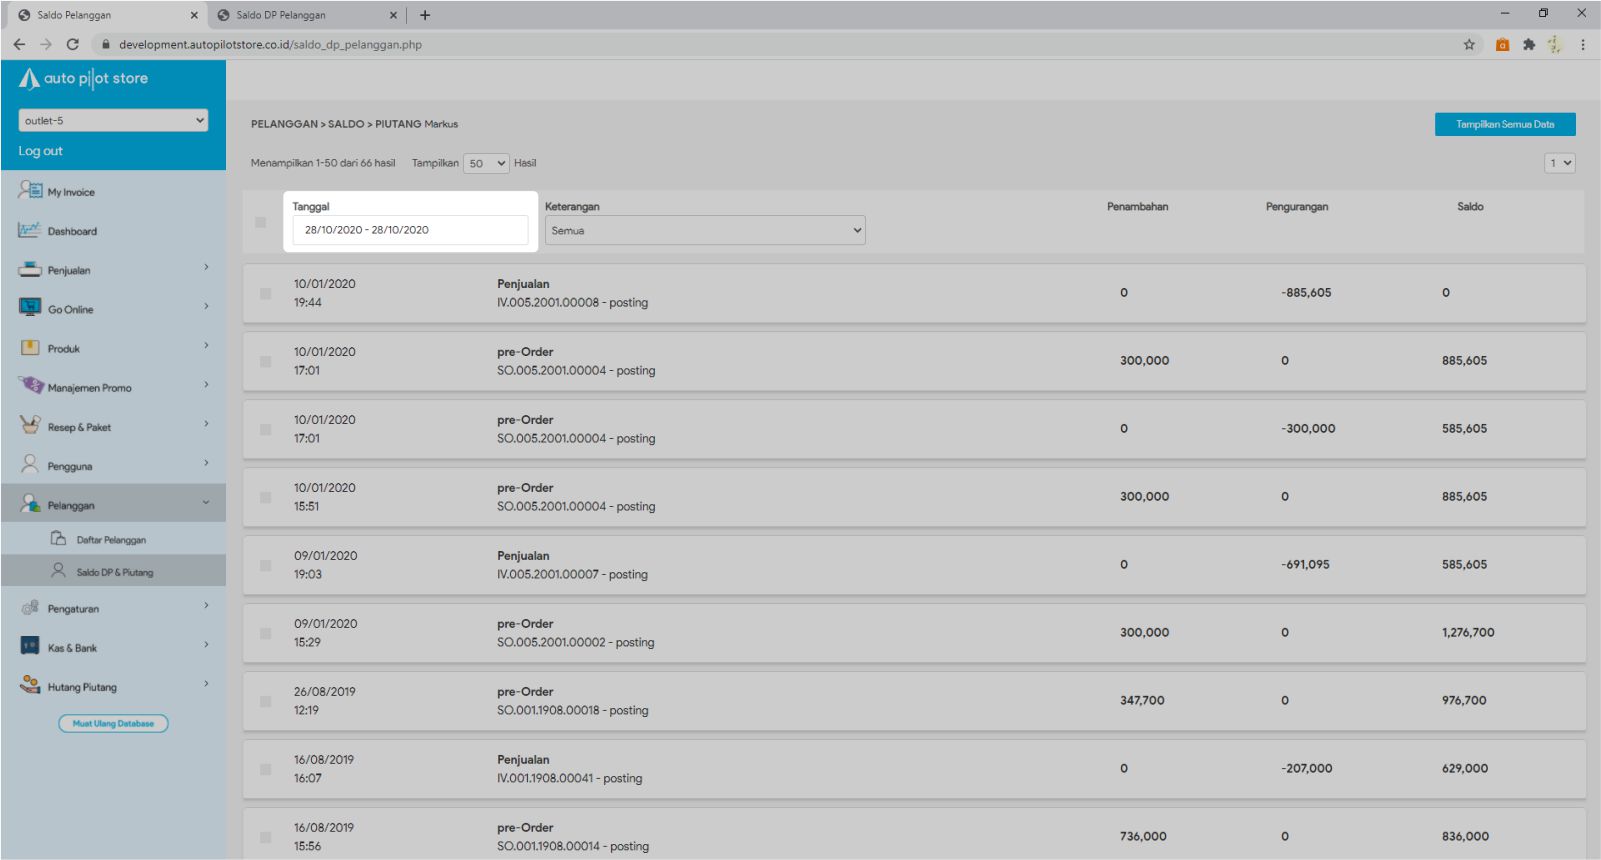The height and width of the screenshot is (860, 1601).
Task: Open the Keterangan Semua filter dropdown
Action: click(705, 230)
